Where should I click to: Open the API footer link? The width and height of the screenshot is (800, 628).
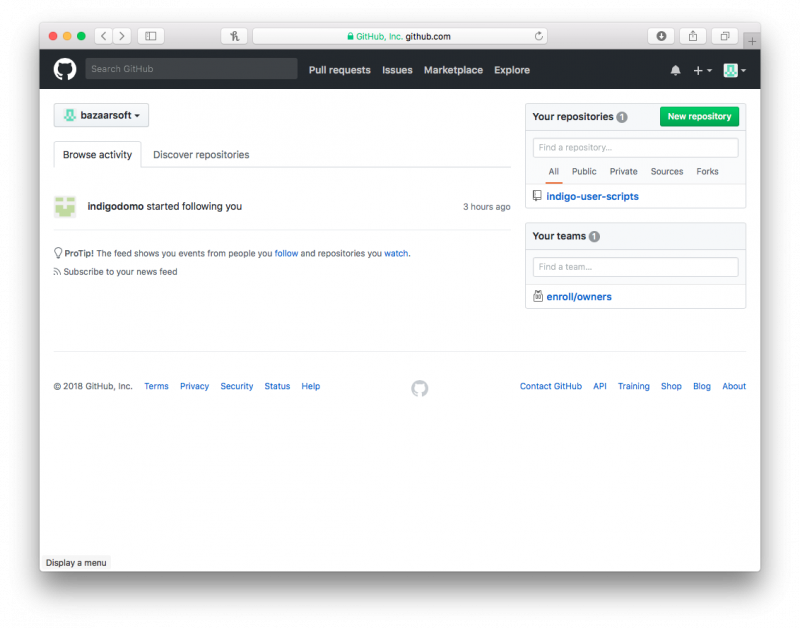[x=599, y=386]
